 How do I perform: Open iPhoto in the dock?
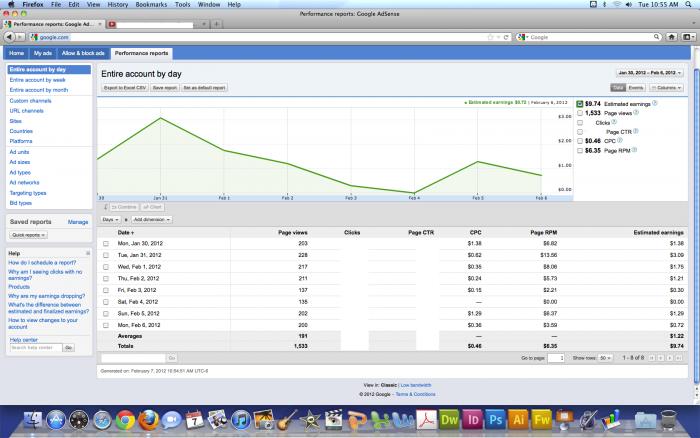point(264,420)
